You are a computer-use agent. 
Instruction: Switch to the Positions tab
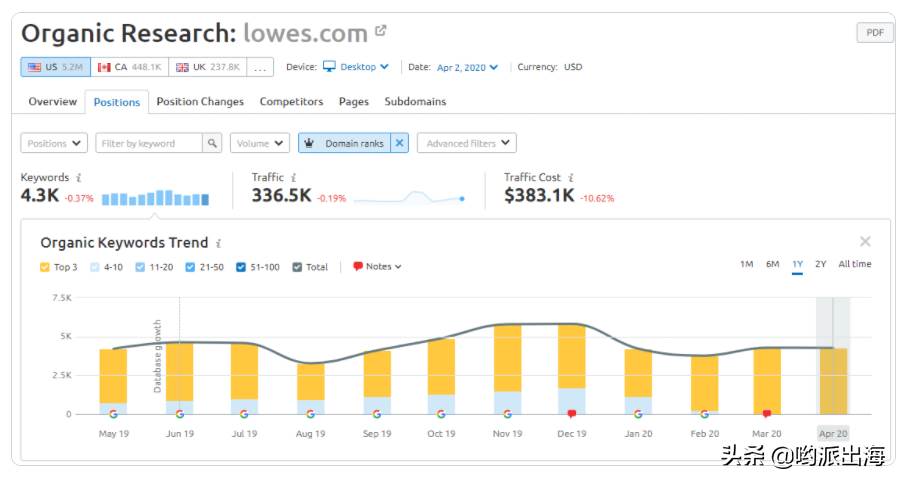pyautogui.click(x=117, y=102)
